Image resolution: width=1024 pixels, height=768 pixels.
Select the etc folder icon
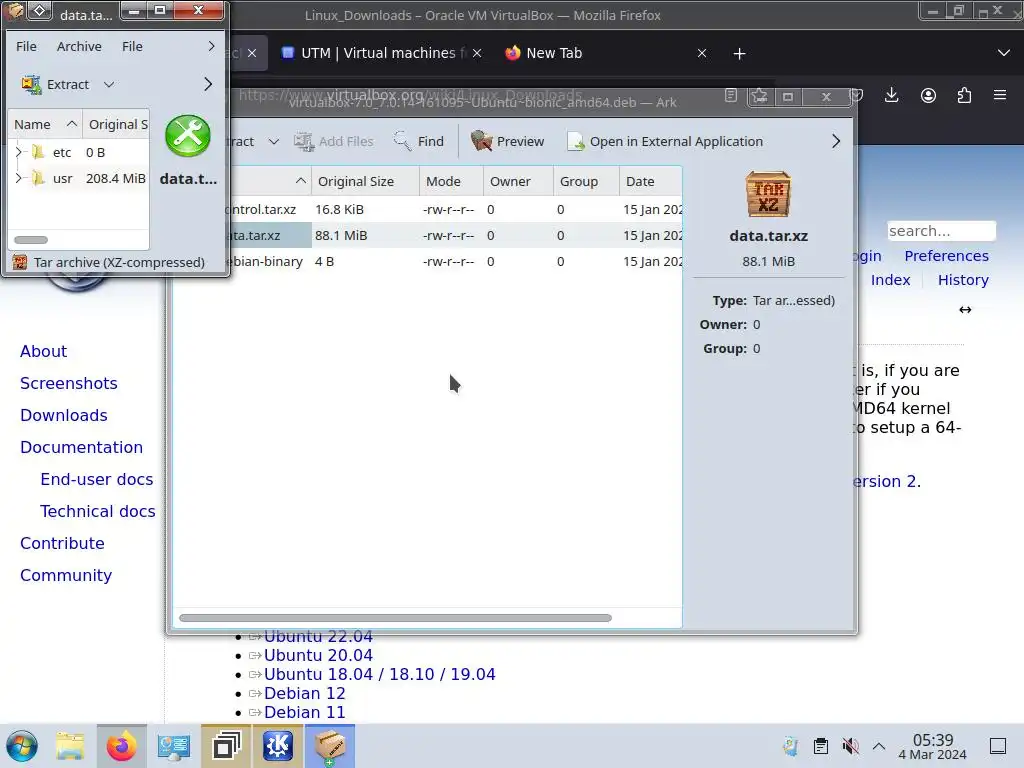point(39,152)
